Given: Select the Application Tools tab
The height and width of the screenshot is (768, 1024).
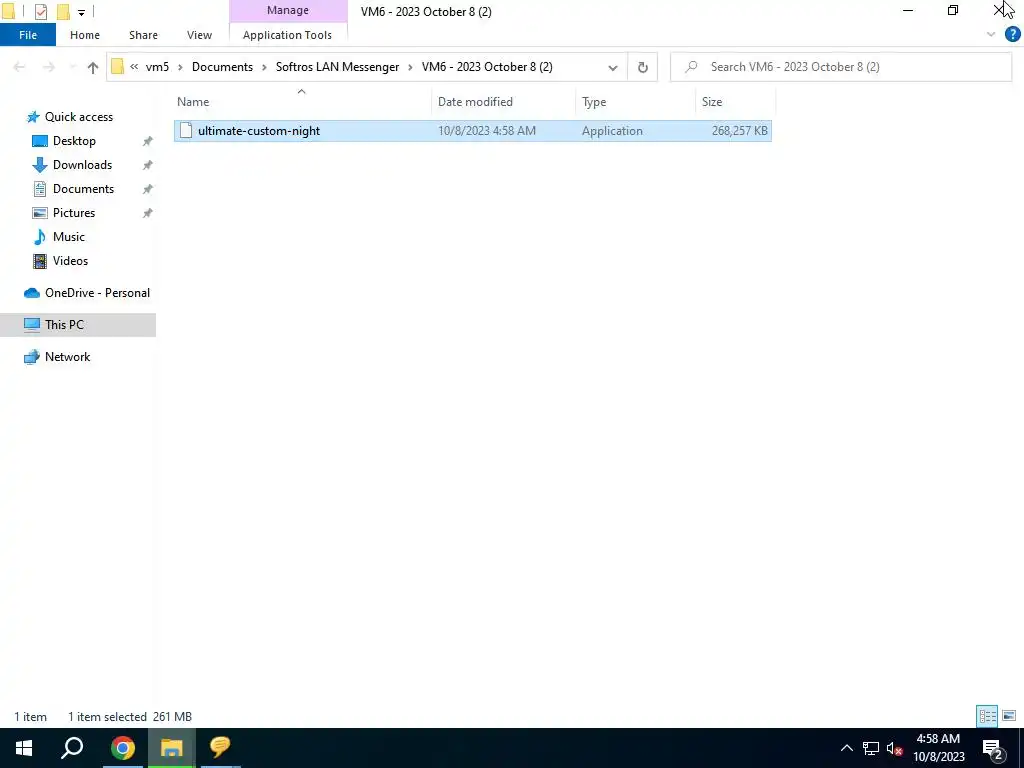Looking at the screenshot, I should coord(287,35).
